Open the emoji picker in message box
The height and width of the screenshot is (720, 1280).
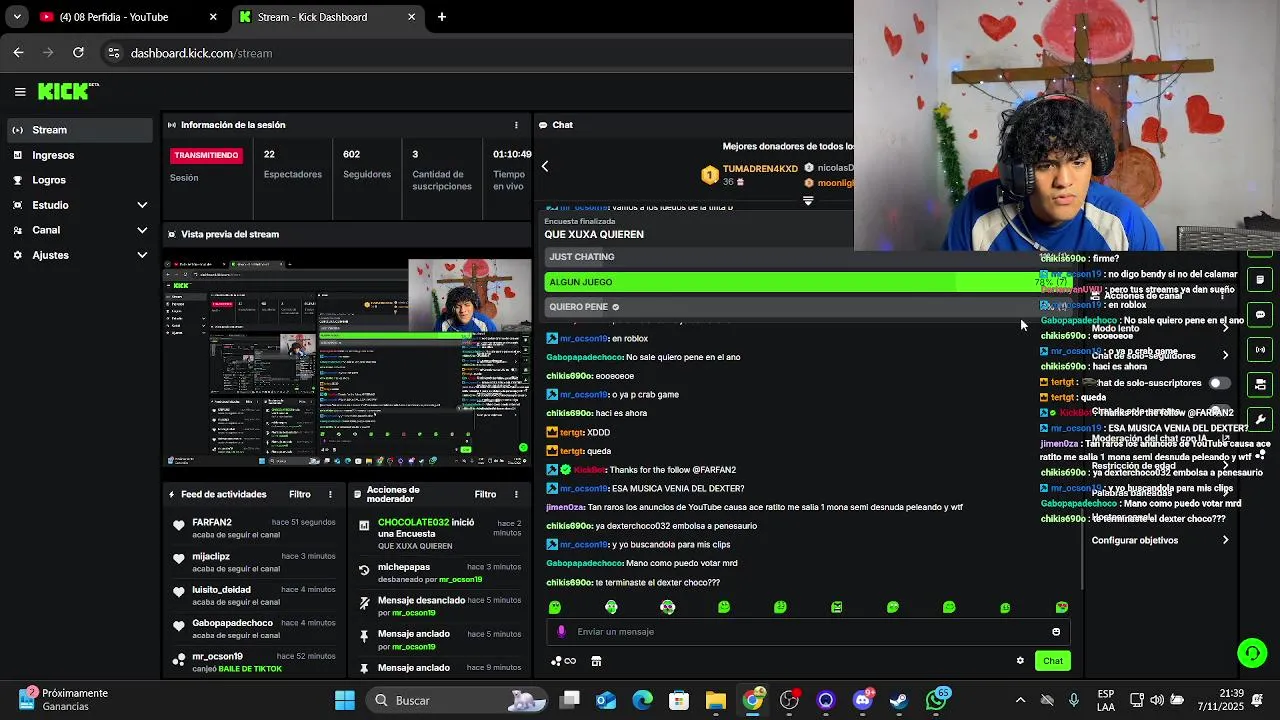tap(1056, 631)
